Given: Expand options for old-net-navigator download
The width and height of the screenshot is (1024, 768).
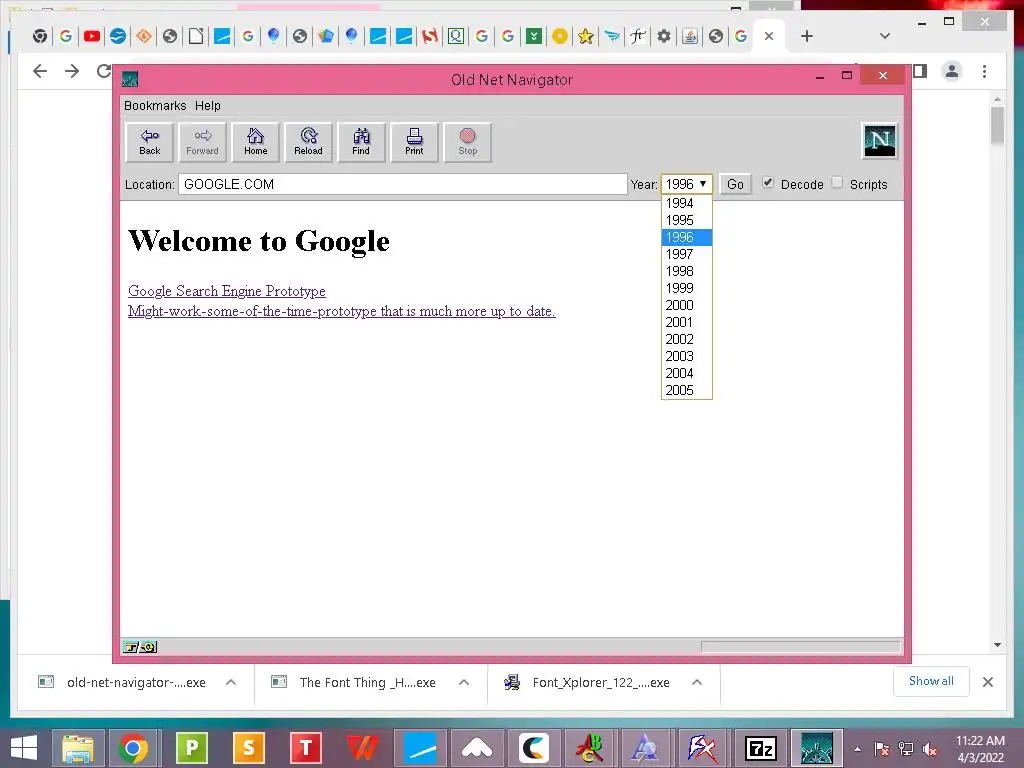Looking at the screenshot, I should pyautogui.click(x=231, y=682).
